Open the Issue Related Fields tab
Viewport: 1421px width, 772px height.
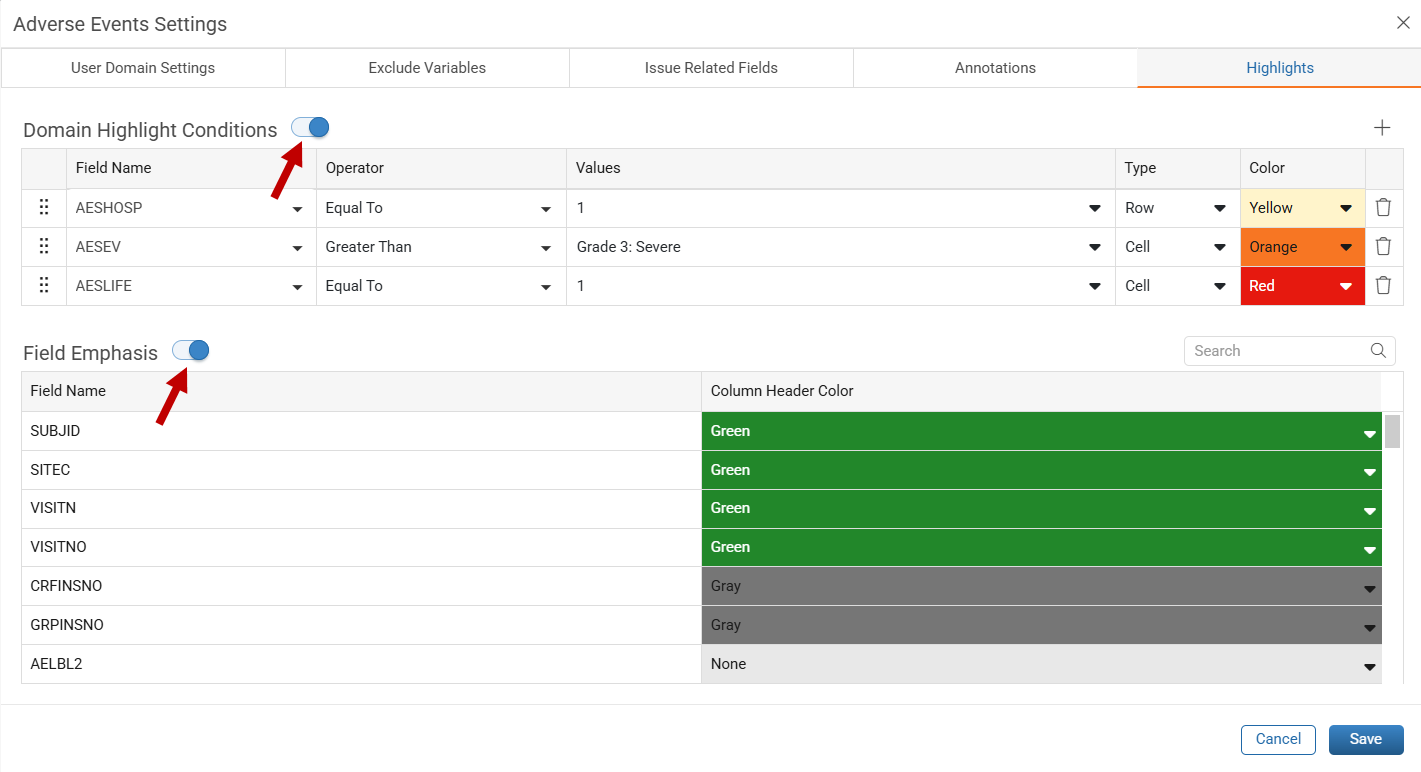711,68
